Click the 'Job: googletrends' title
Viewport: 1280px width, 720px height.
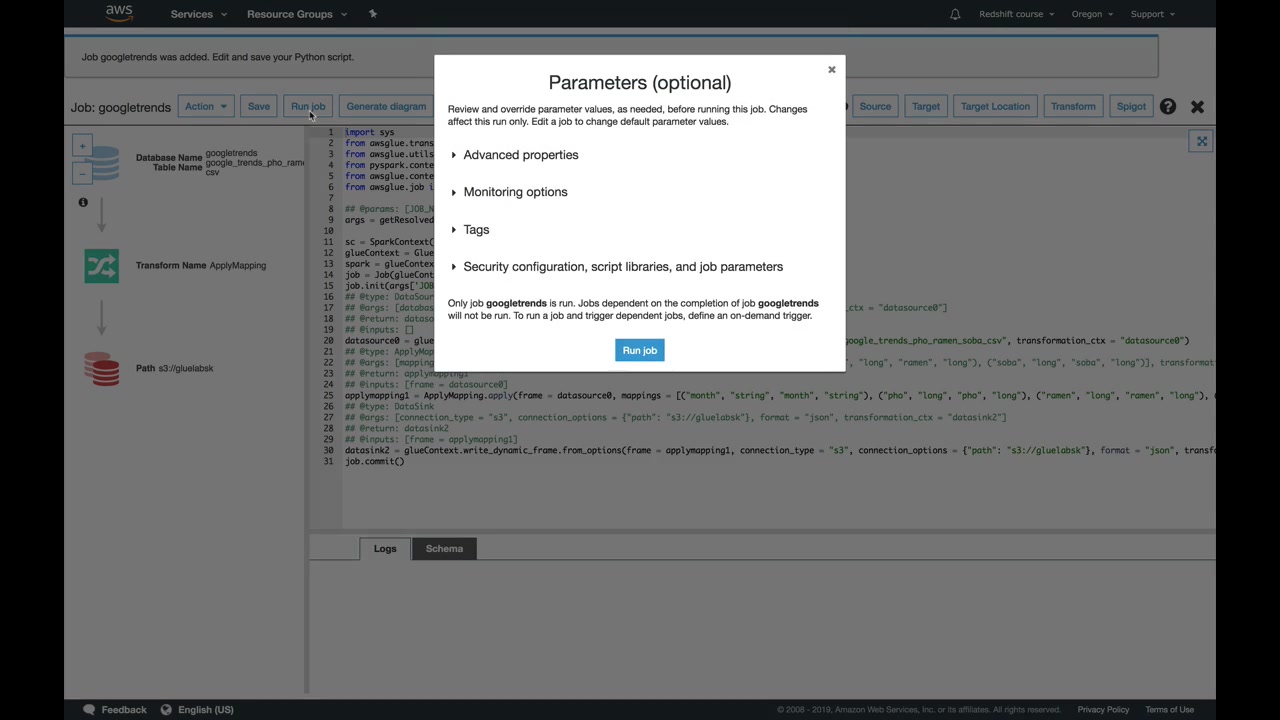pyautogui.click(x=121, y=107)
